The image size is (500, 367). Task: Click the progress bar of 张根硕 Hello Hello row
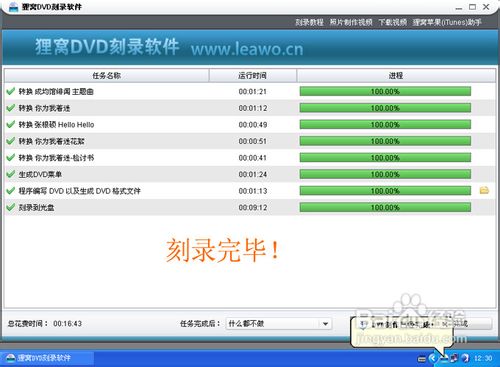pos(385,124)
